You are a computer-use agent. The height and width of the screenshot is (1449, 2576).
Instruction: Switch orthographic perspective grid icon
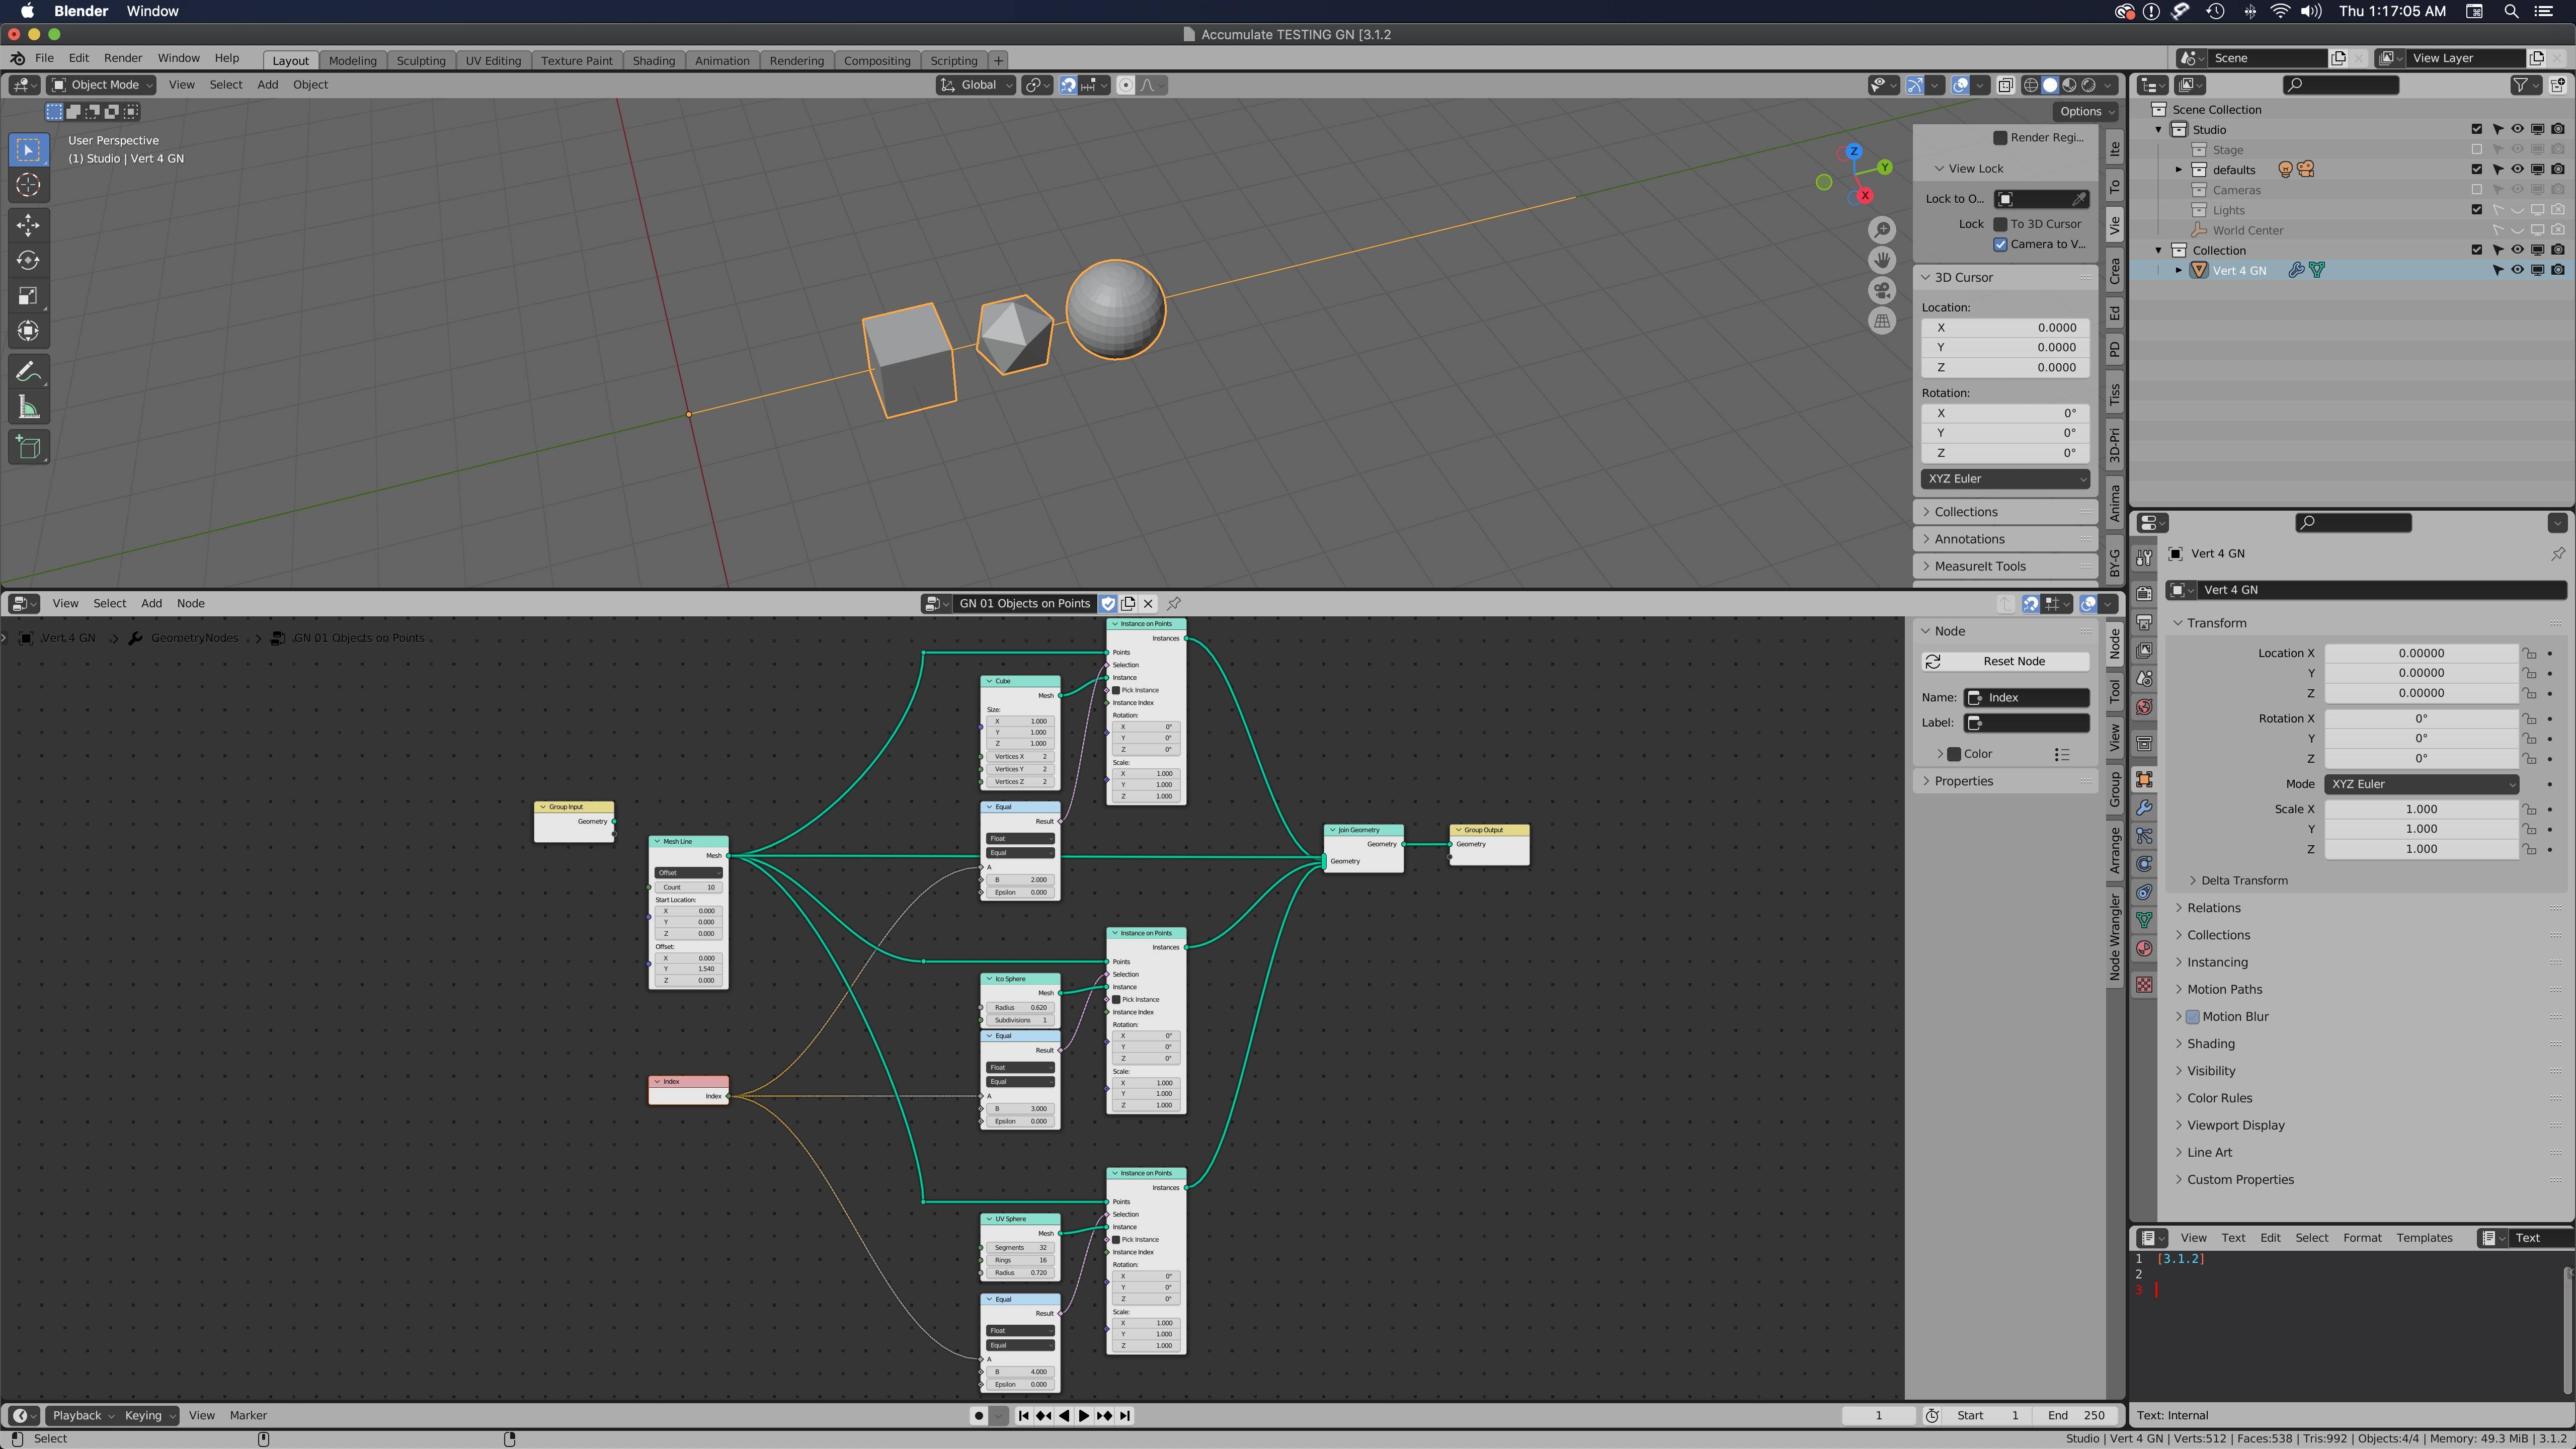(1882, 321)
